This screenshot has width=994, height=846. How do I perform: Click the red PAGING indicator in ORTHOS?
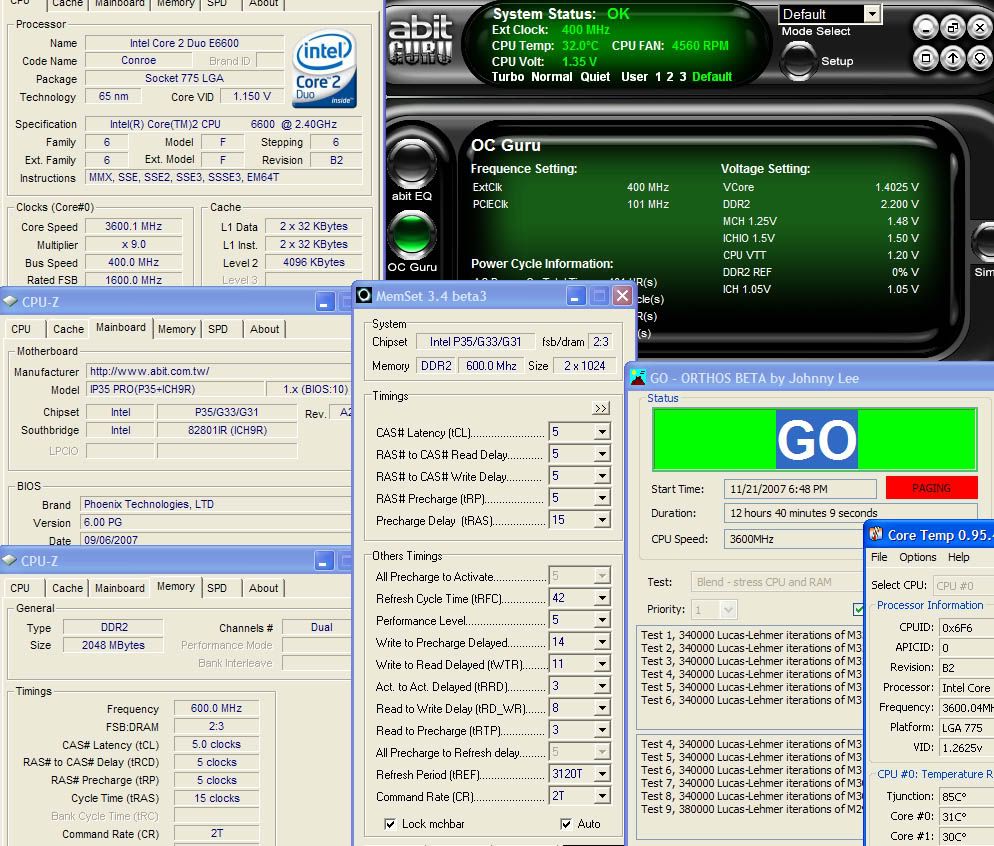tap(931, 488)
